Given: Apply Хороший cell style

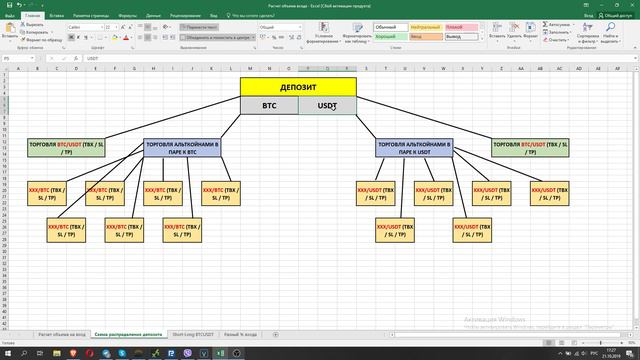Looking at the screenshot, I should click(x=391, y=37).
